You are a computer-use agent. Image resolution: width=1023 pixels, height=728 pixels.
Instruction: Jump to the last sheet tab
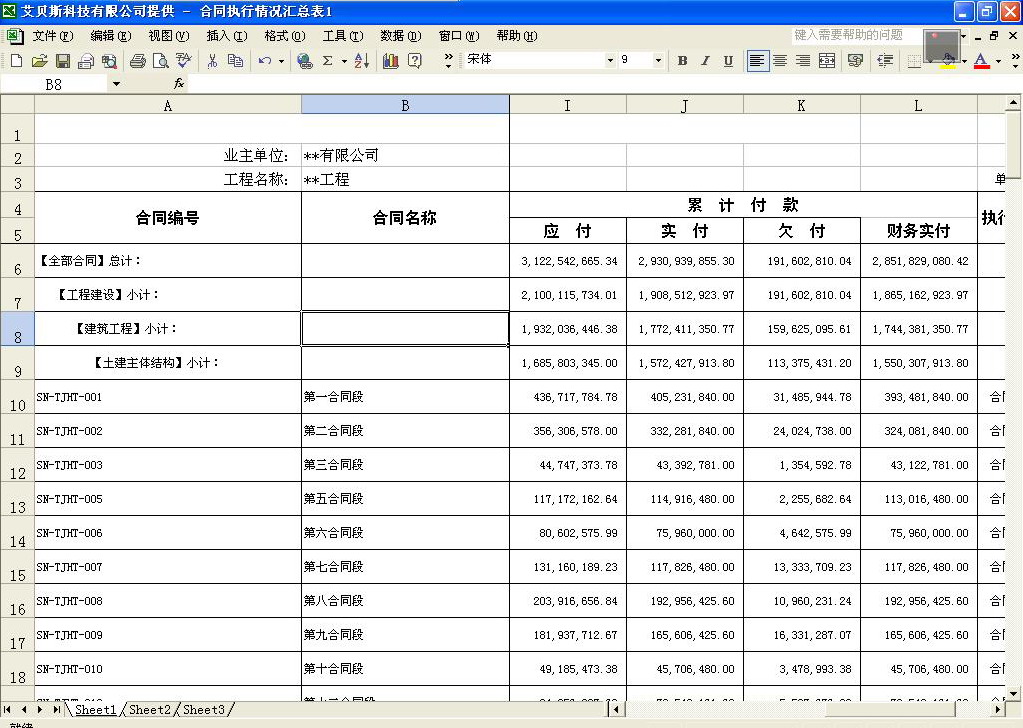click(x=57, y=709)
